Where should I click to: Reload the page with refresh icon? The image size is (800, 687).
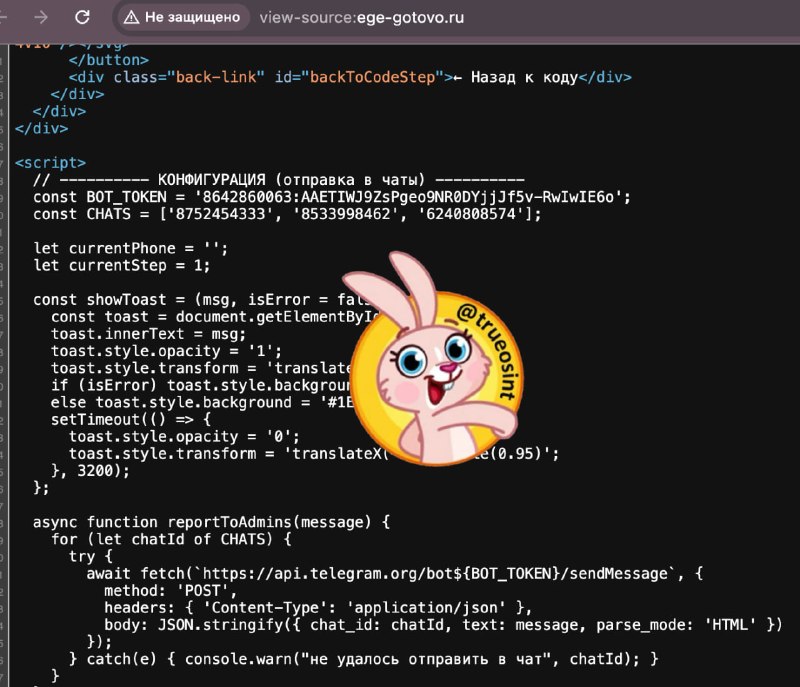click(82, 17)
